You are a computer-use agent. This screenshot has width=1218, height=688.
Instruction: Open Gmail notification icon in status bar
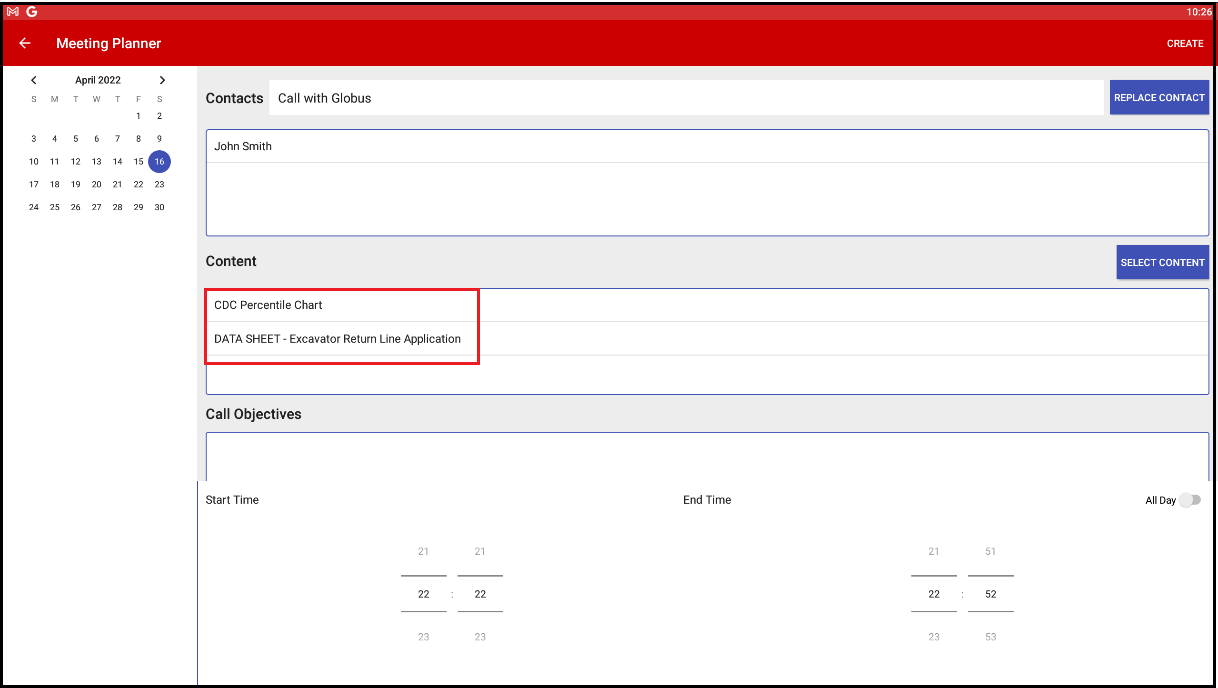13,11
